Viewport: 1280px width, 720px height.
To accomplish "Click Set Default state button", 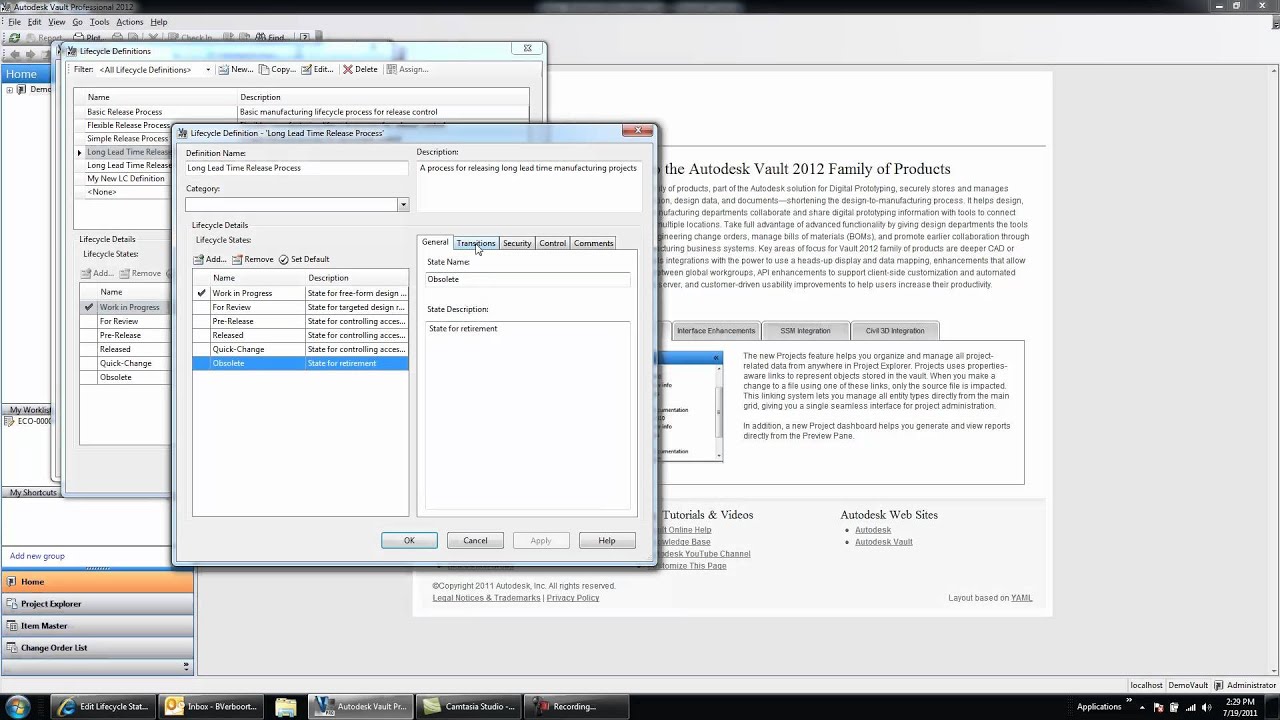I will pyautogui.click(x=304, y=259).
